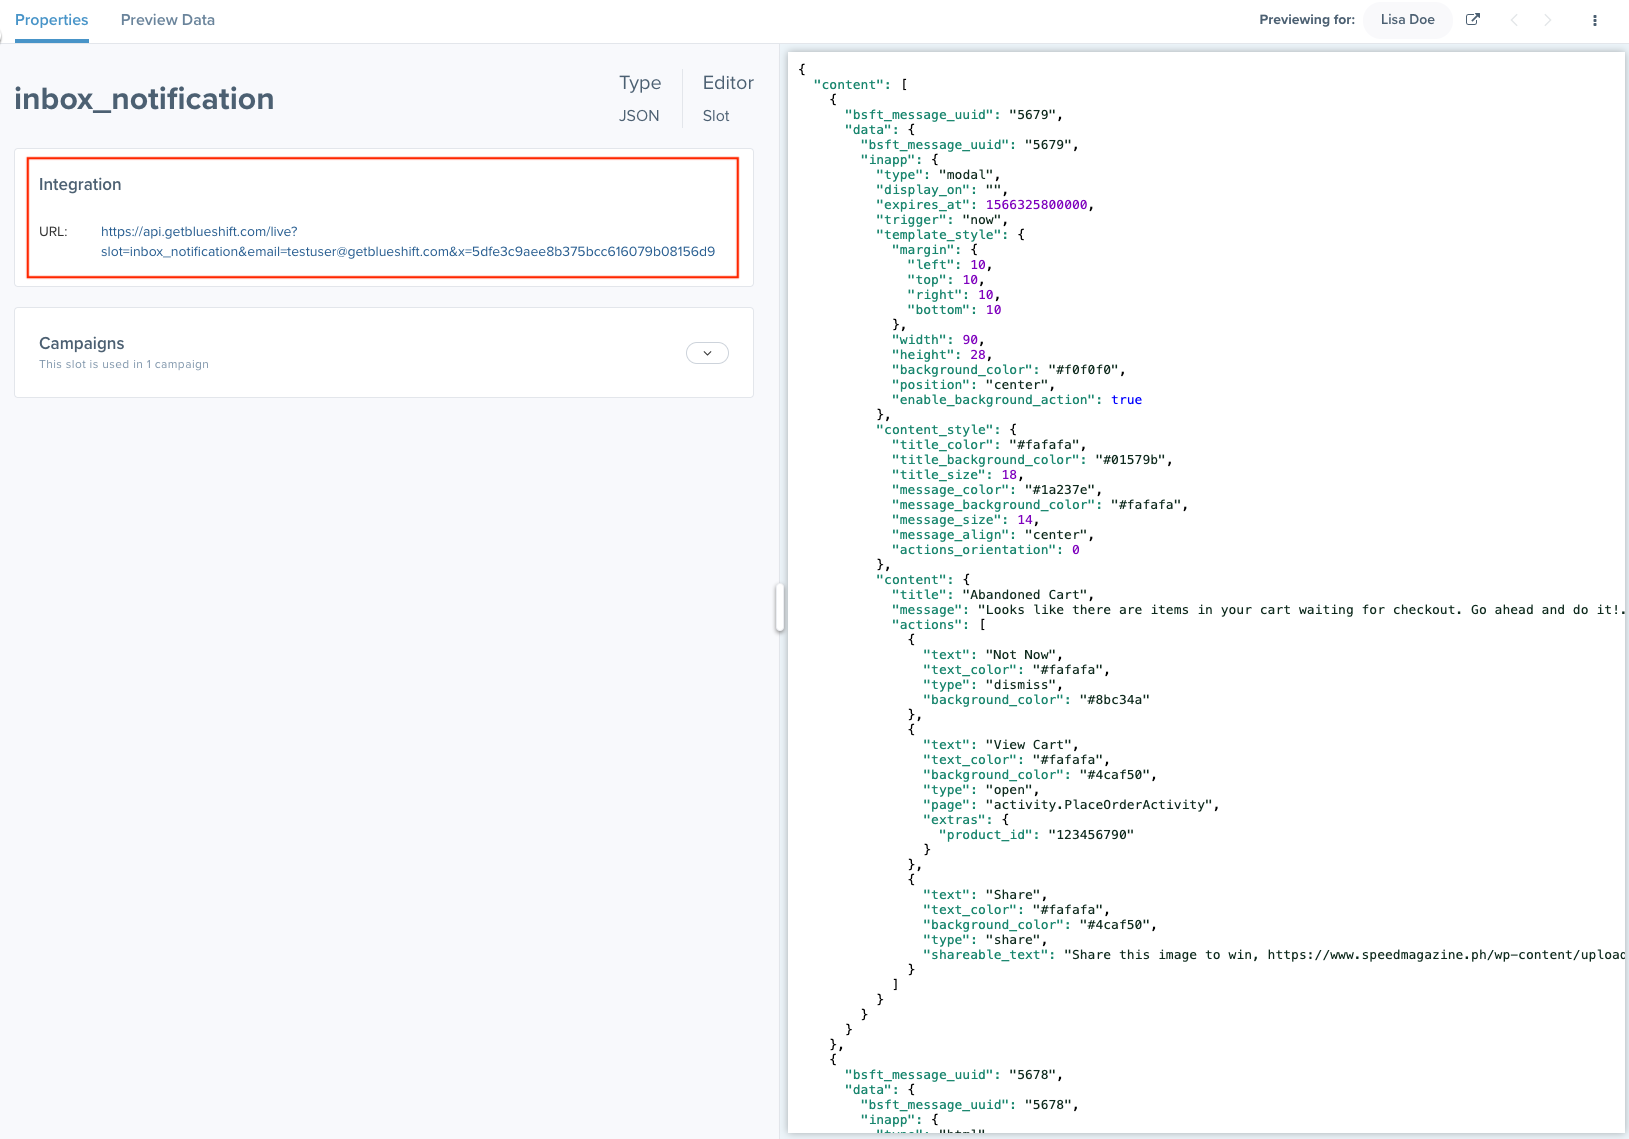Click the "title_background_color": "#01579b" line

[x=1032, y=460]
